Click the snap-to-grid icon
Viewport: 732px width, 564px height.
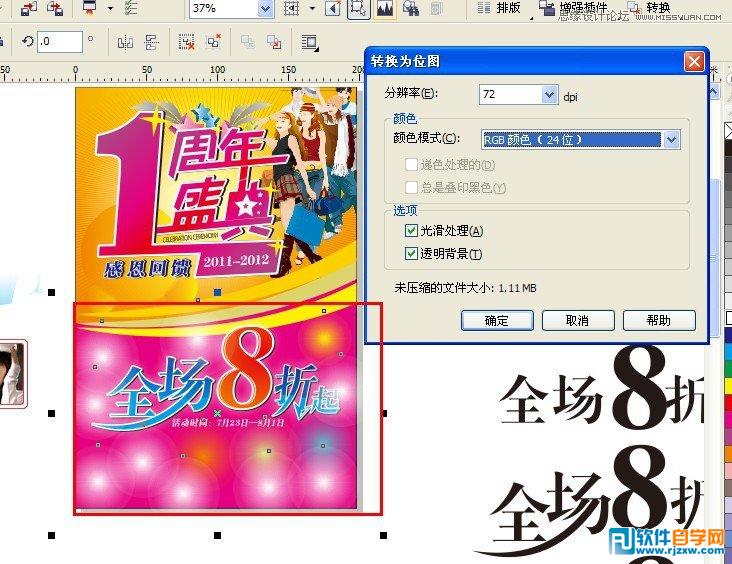[x=291, y=8]
